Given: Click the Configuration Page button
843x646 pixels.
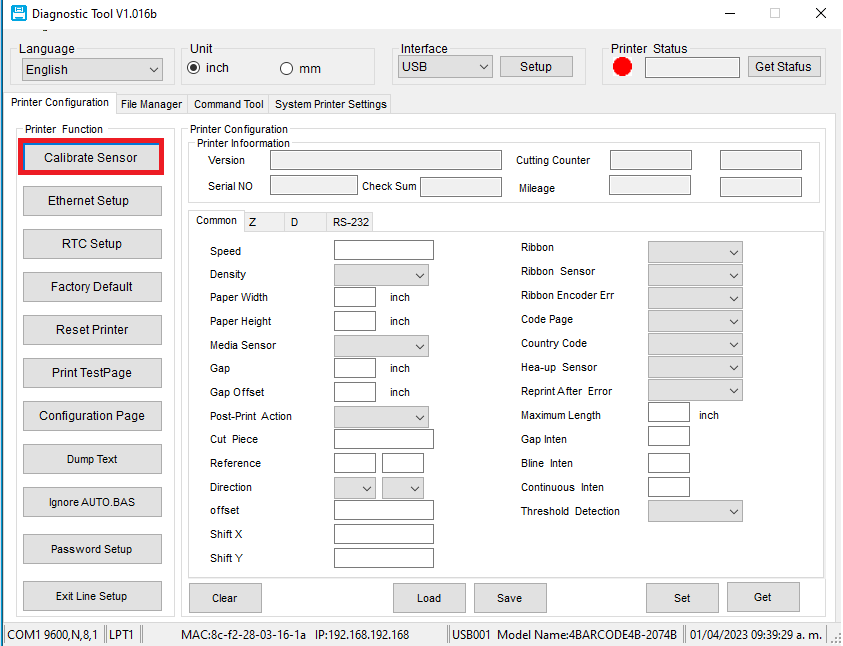Looking at the screenshot, I should point(92,416).
